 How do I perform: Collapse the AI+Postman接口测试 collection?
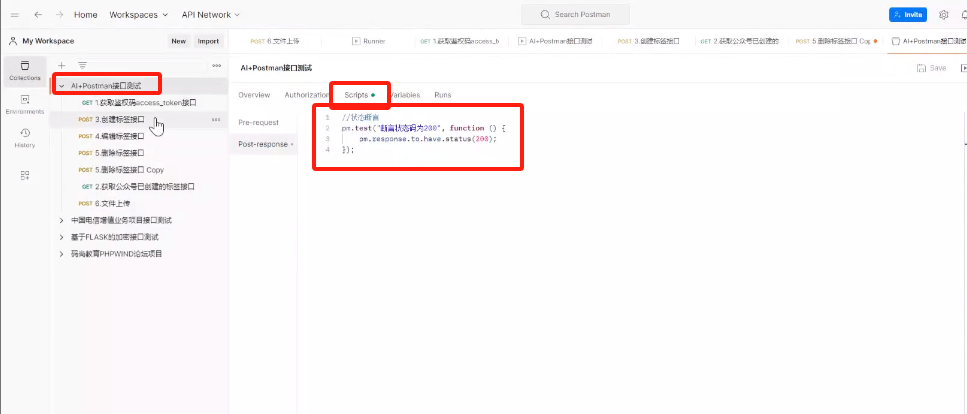pos(61,86)
